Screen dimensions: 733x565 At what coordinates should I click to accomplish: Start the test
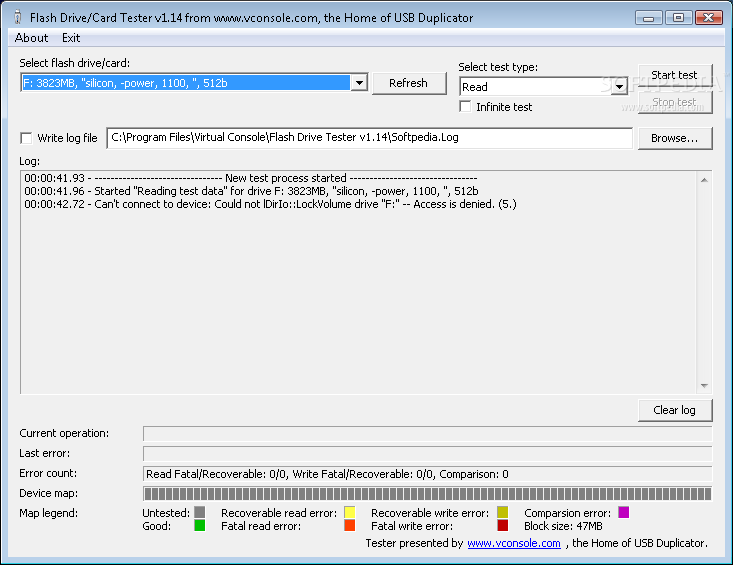(675, 75)
